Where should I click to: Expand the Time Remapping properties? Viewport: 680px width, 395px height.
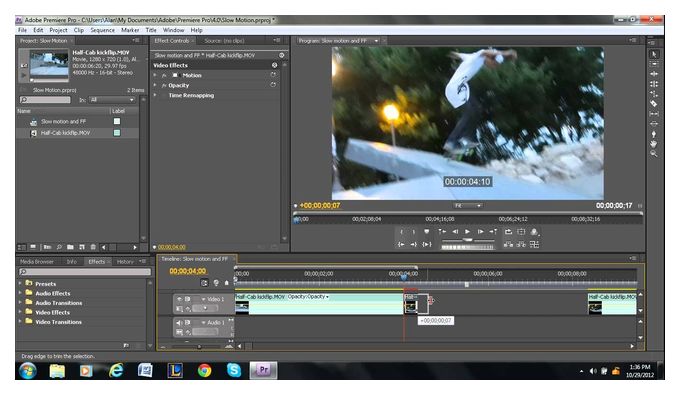(x=155, y=95)
